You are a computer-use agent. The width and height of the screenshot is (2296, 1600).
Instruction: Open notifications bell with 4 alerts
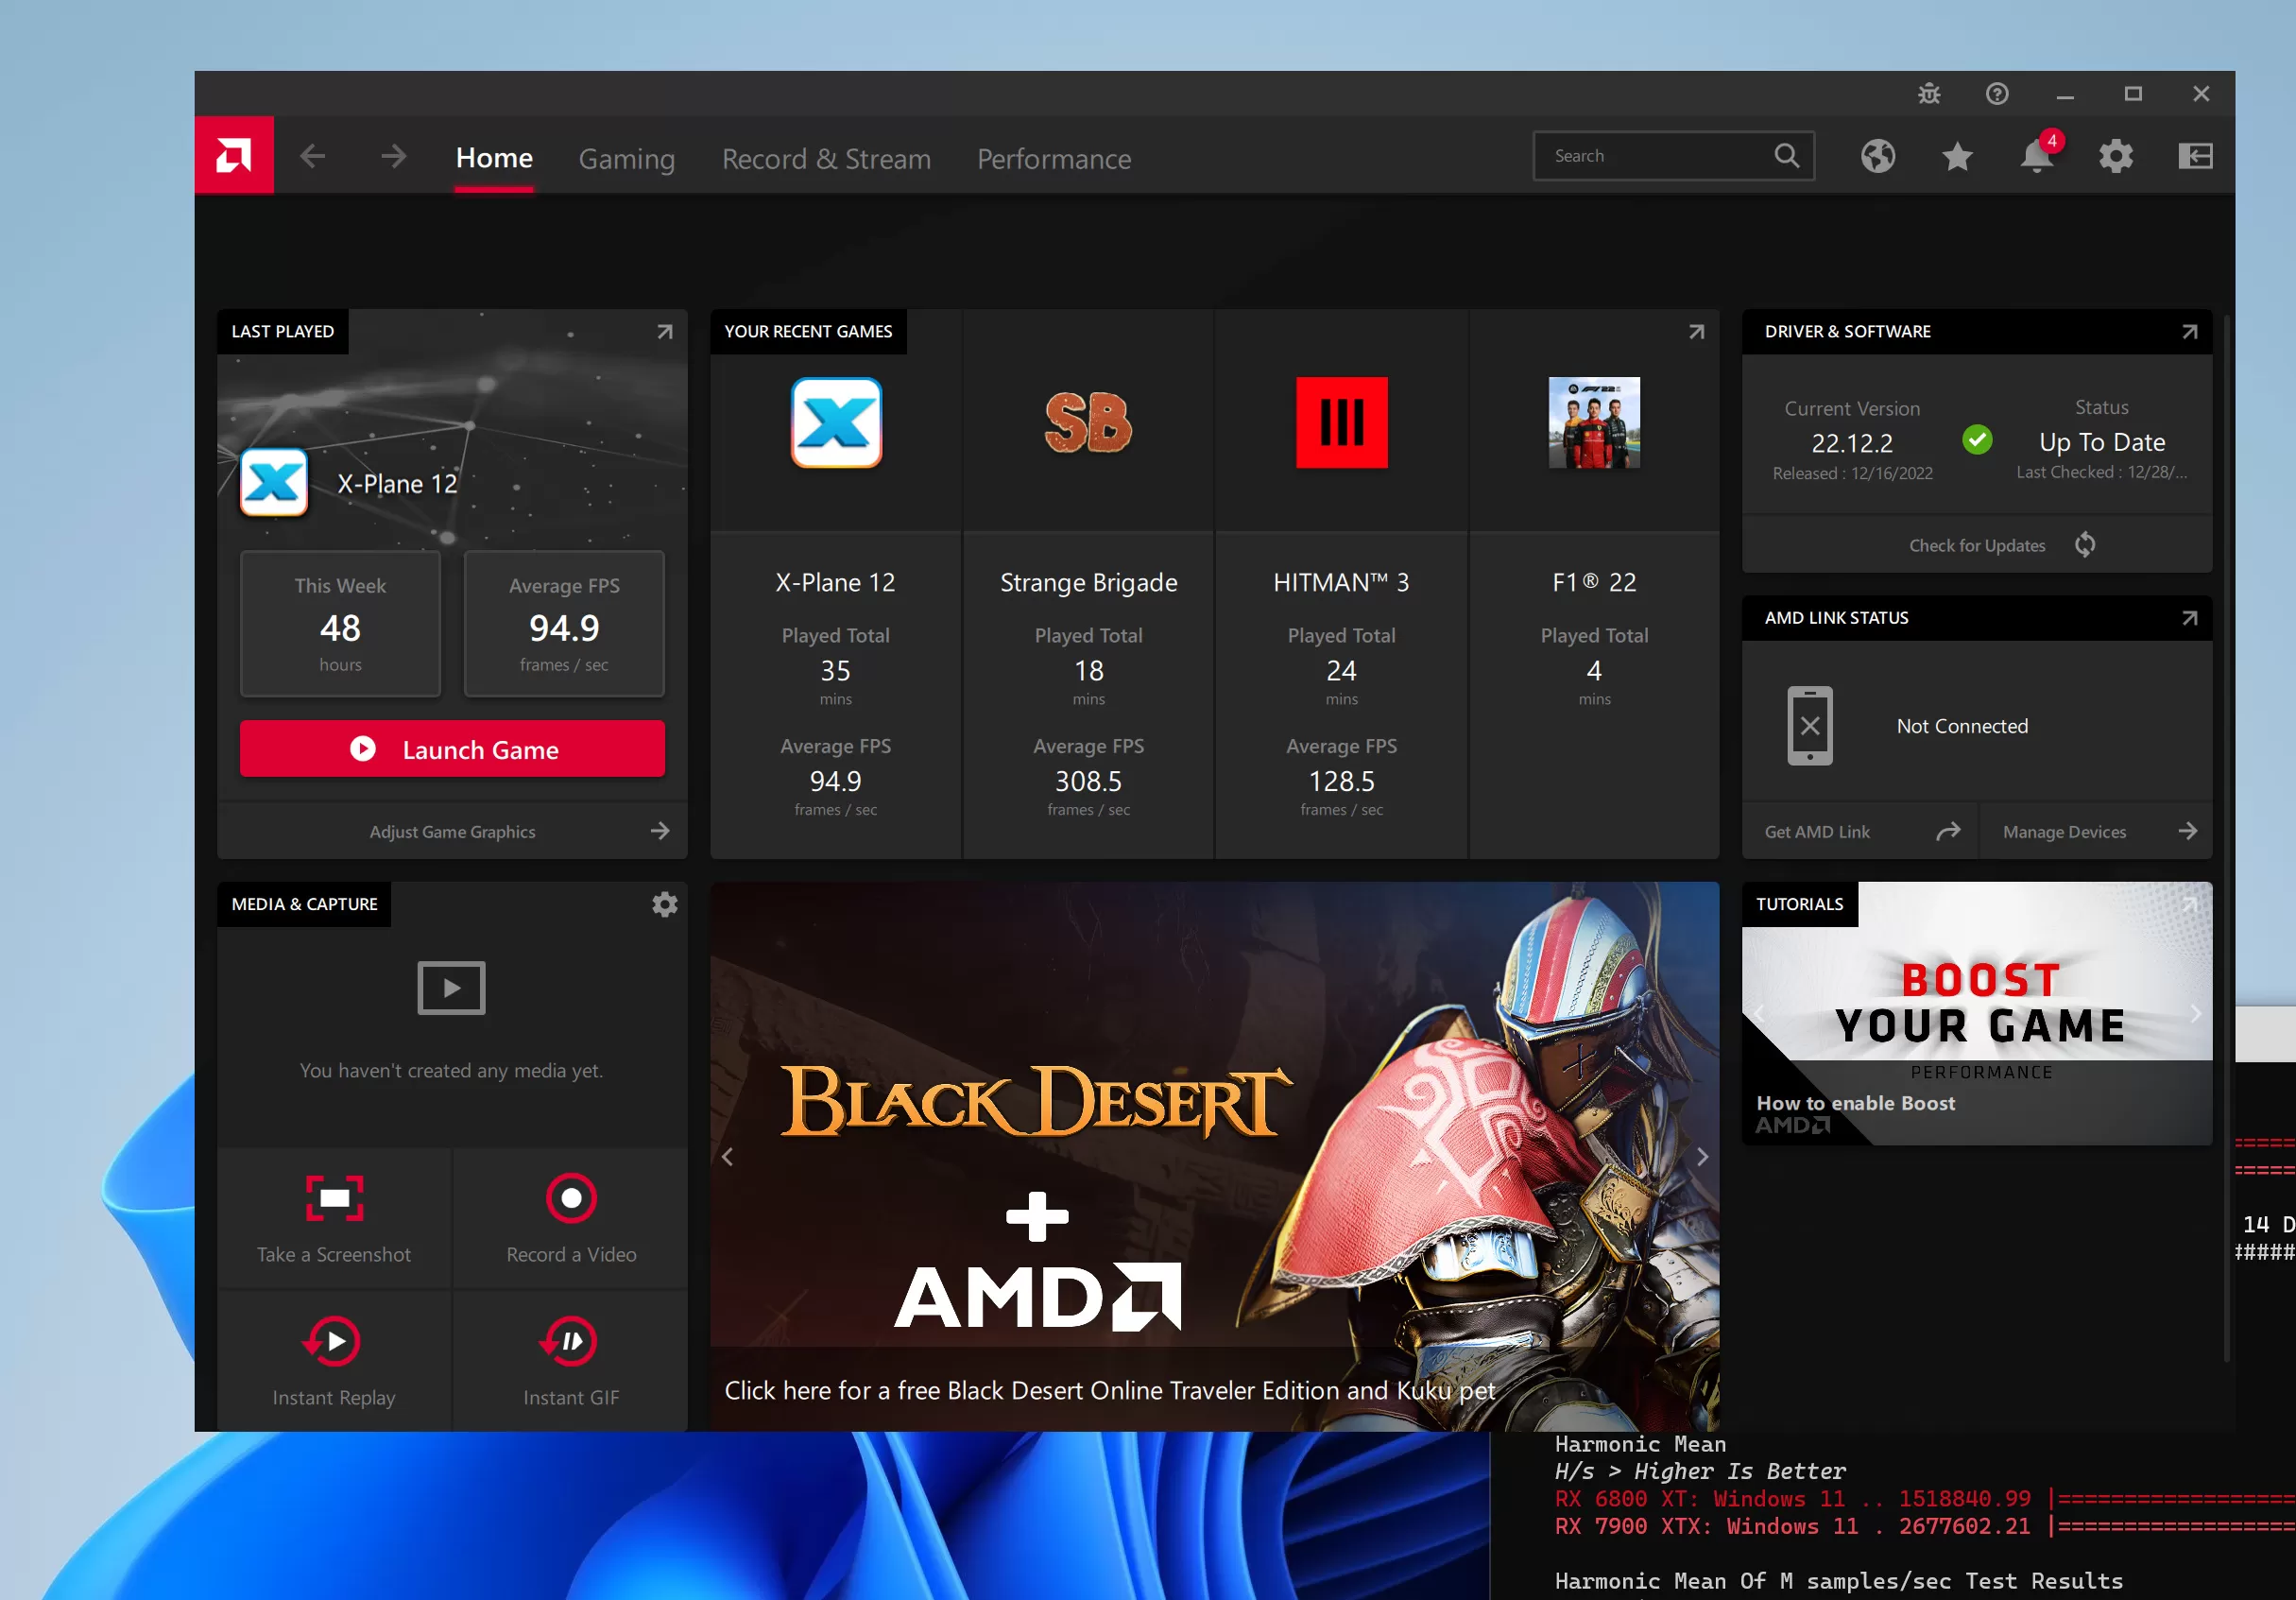pos(2035,157)
